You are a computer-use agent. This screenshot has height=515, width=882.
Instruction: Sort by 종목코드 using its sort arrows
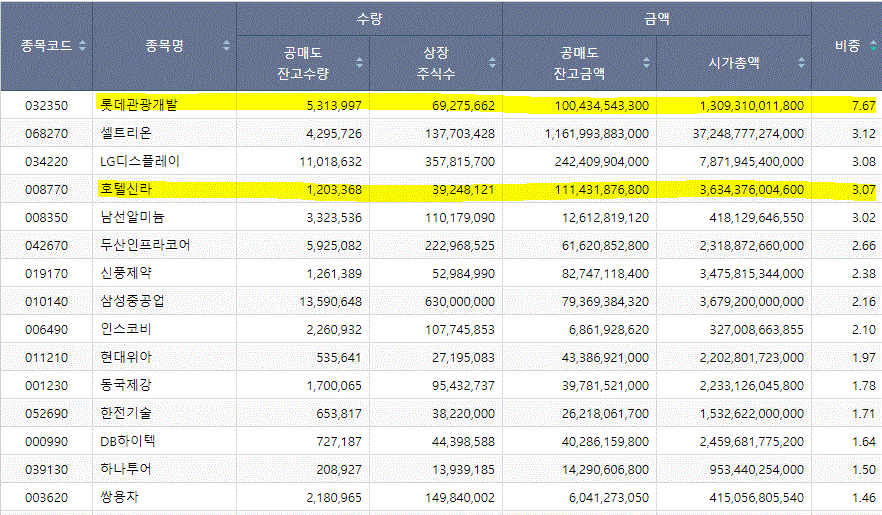(x=83, y=46)
